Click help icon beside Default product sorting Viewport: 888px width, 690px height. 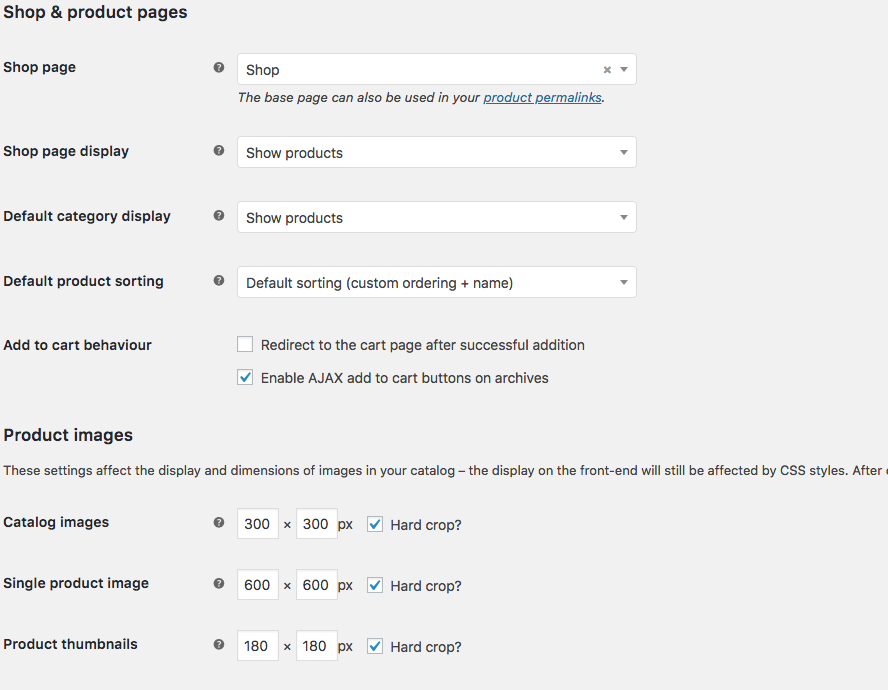pyautogui.click(x=219, y=280)
